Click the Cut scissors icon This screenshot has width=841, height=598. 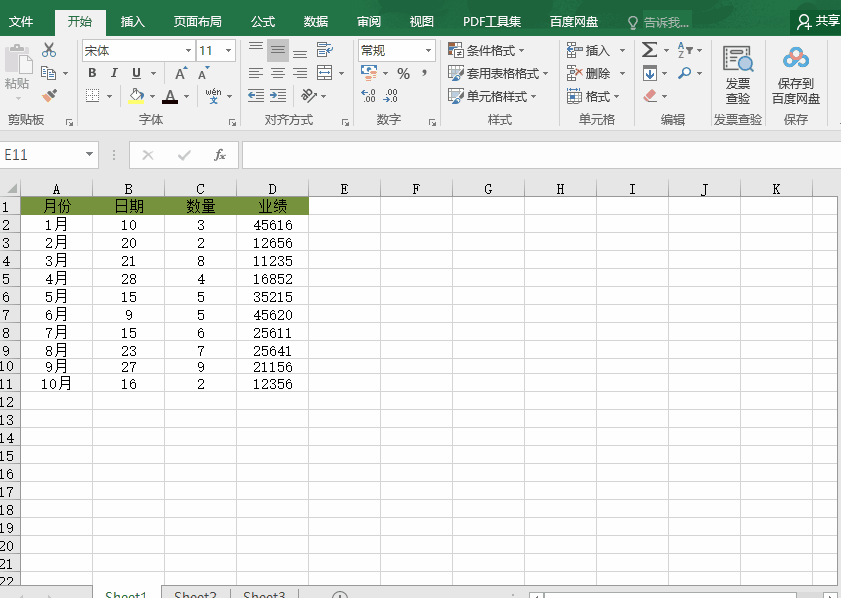(49, 50)
